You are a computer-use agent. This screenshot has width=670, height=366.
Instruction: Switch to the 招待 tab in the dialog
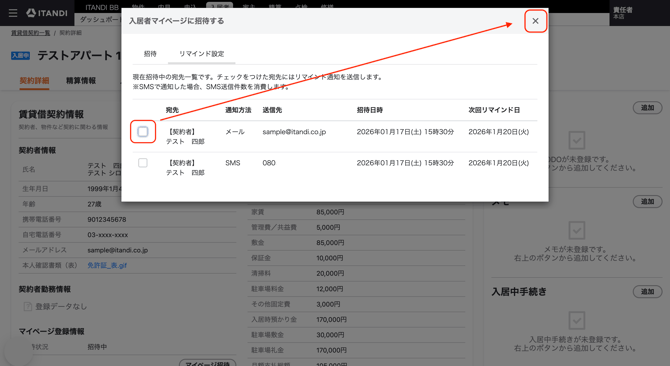point(150,54)
